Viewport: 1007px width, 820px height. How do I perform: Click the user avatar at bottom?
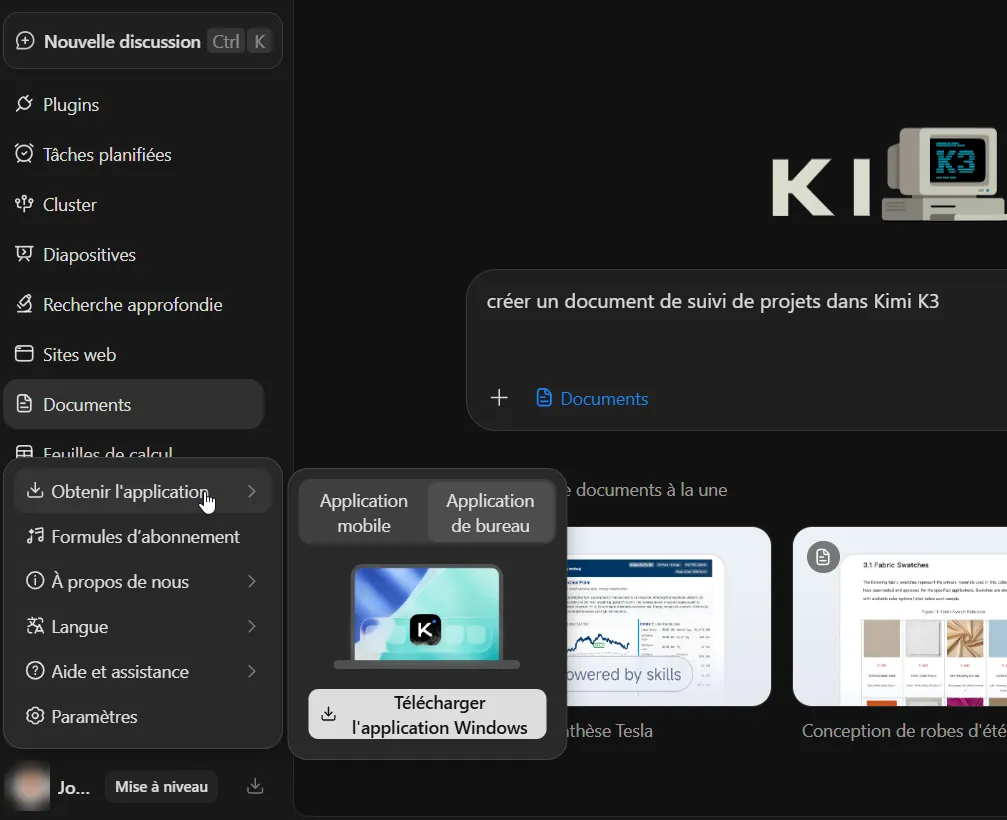click(28, 787)
